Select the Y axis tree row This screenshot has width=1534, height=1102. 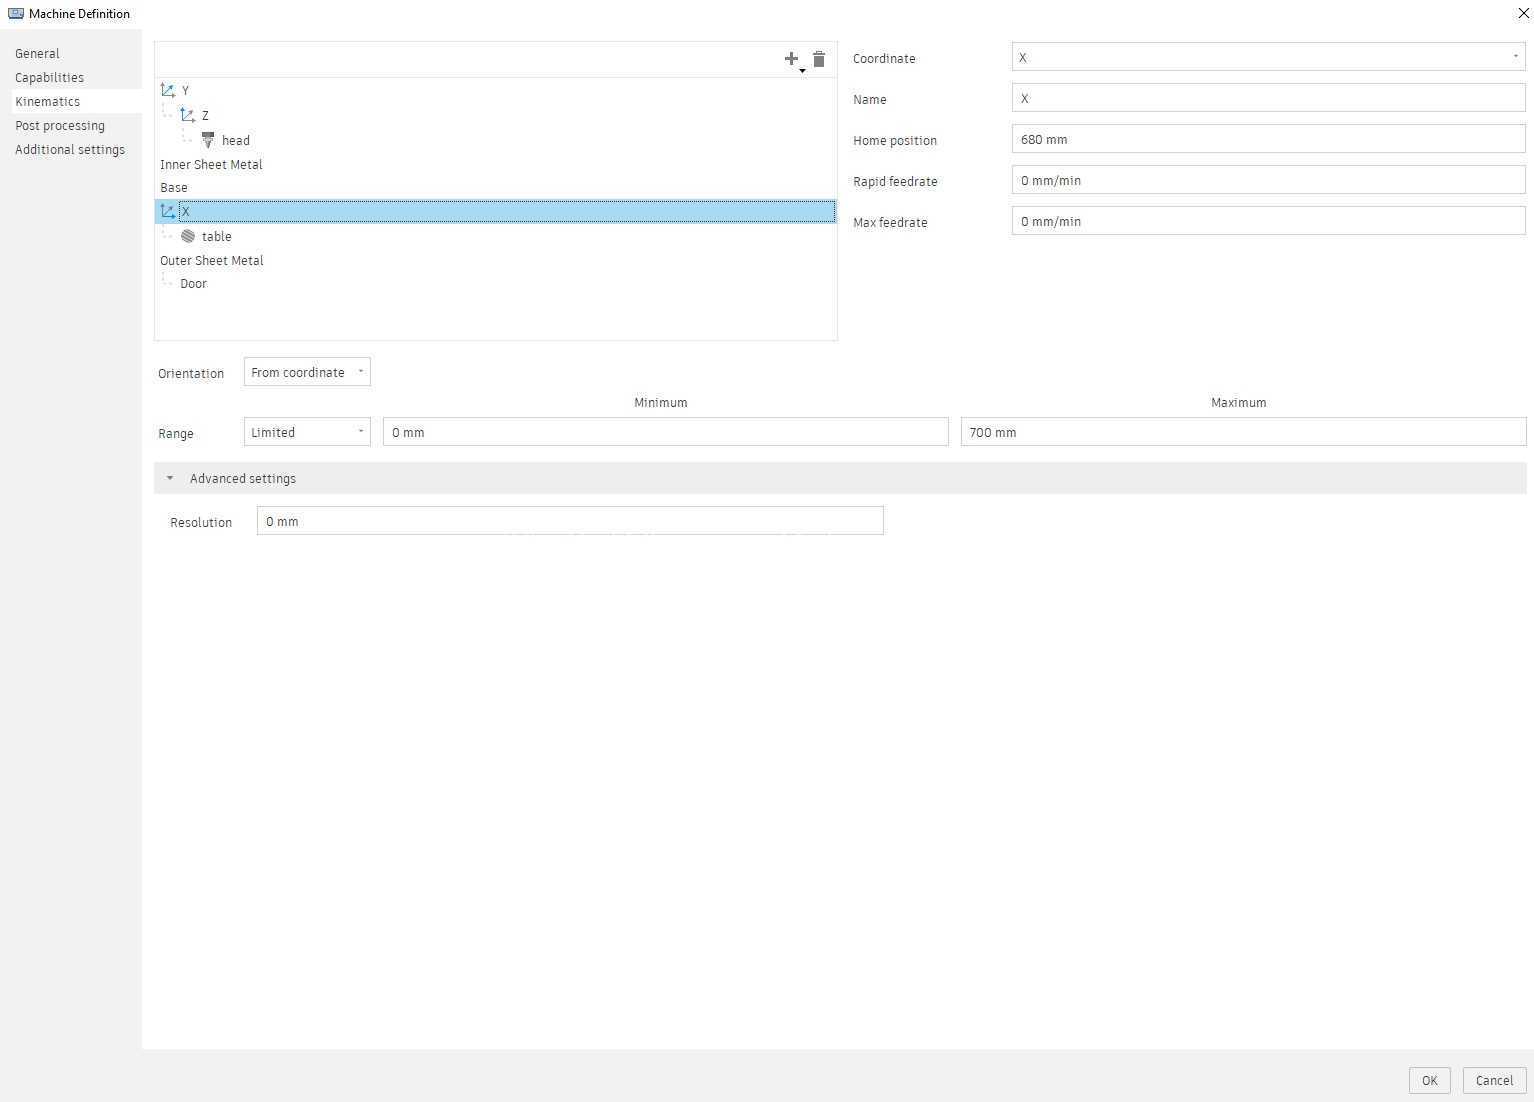(496, 90)
